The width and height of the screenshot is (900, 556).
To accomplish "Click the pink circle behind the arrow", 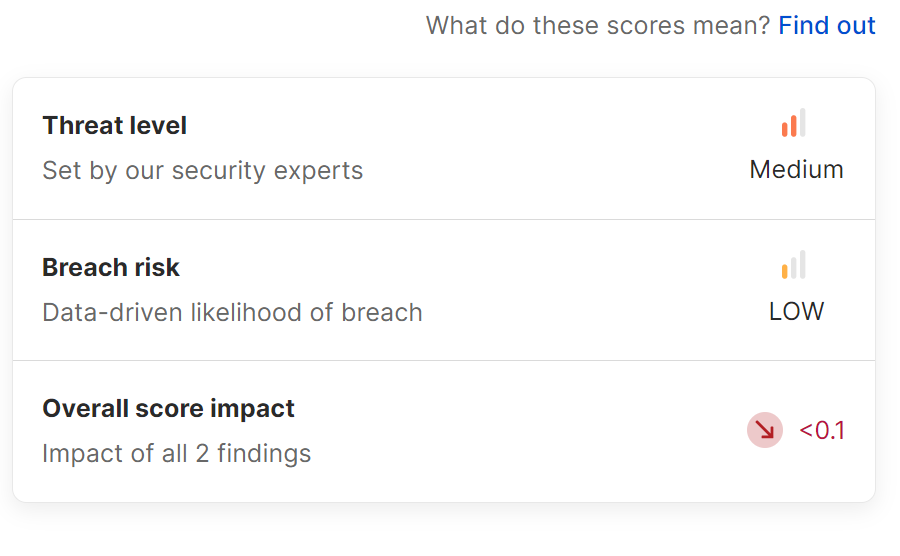I will click(765, 430).
